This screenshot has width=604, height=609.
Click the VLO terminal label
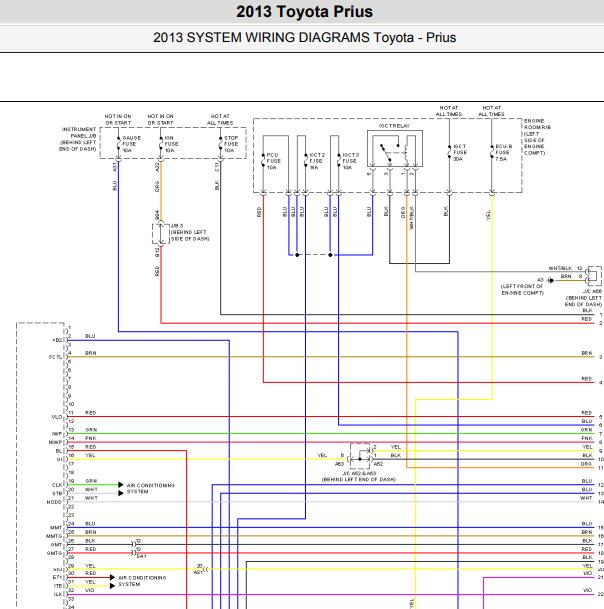pyautogui.click(x=57, y=417)
